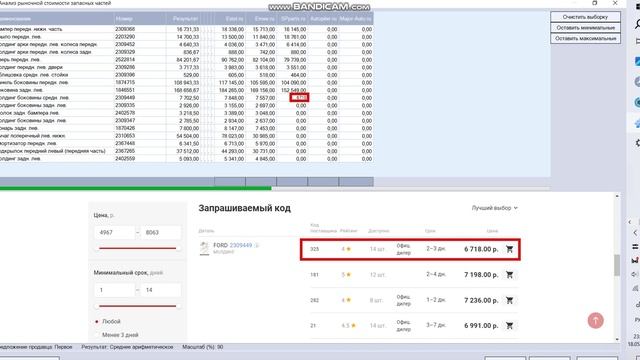
Task: Select part number cell 2367265
Action: (140, 151)
